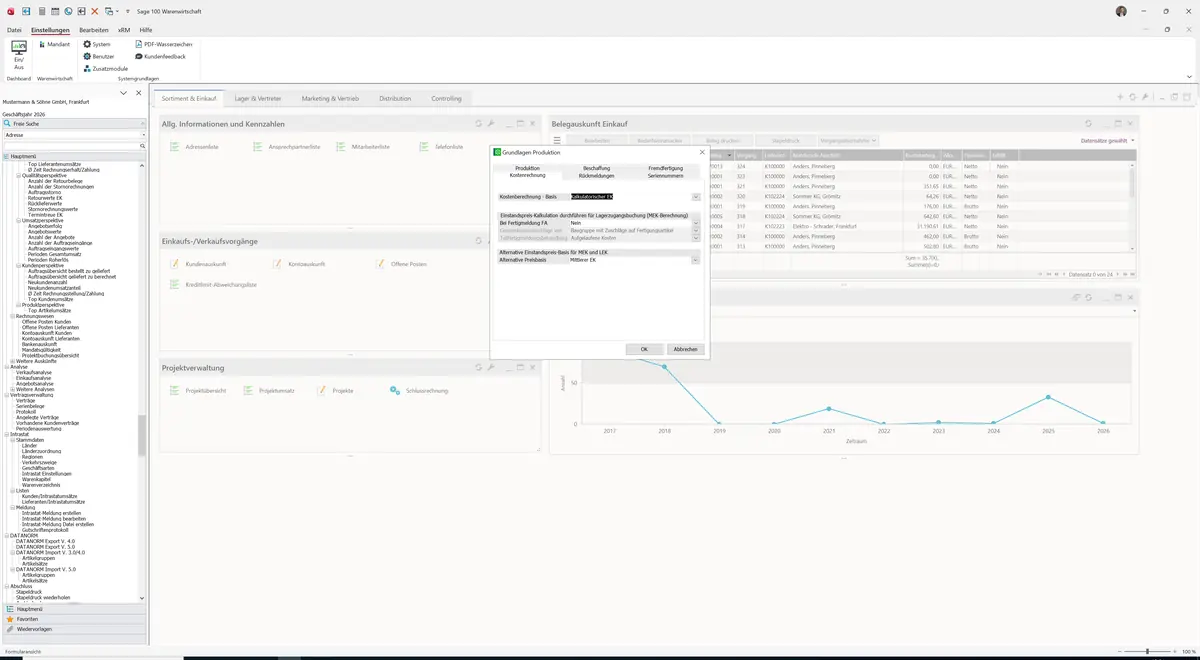
Task: Open PDF-Wasserzeichen settings
Action: click(x=163, y=44)
